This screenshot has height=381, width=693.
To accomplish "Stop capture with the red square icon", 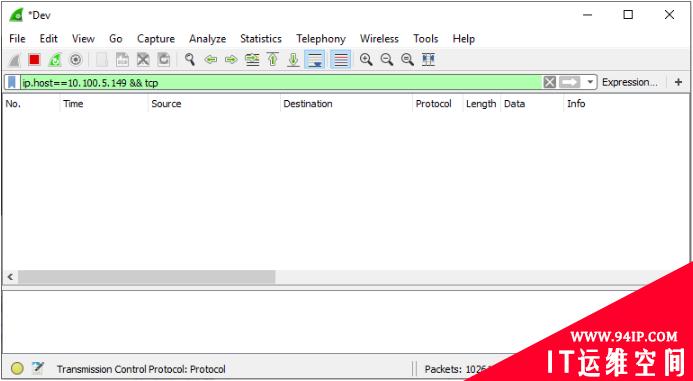I will click(x=34, y=59).
